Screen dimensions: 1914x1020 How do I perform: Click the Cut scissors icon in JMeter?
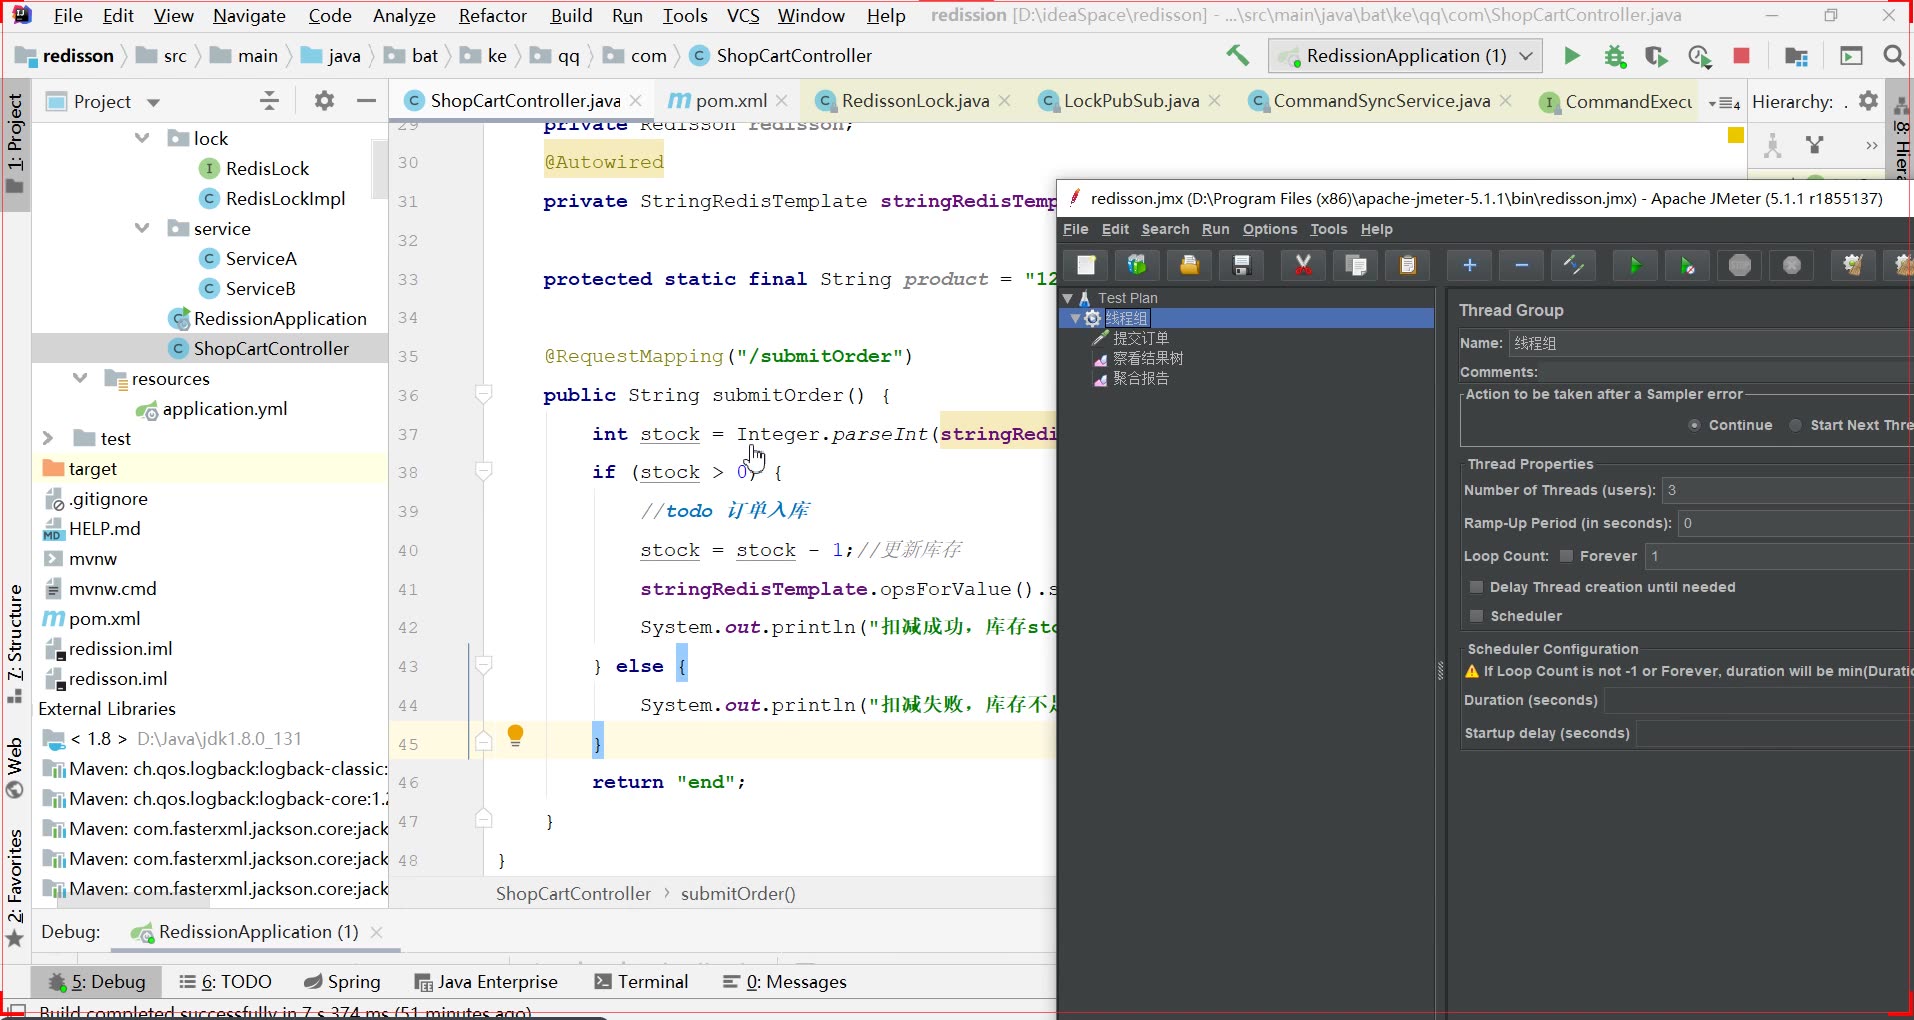tap(1303, 265)
